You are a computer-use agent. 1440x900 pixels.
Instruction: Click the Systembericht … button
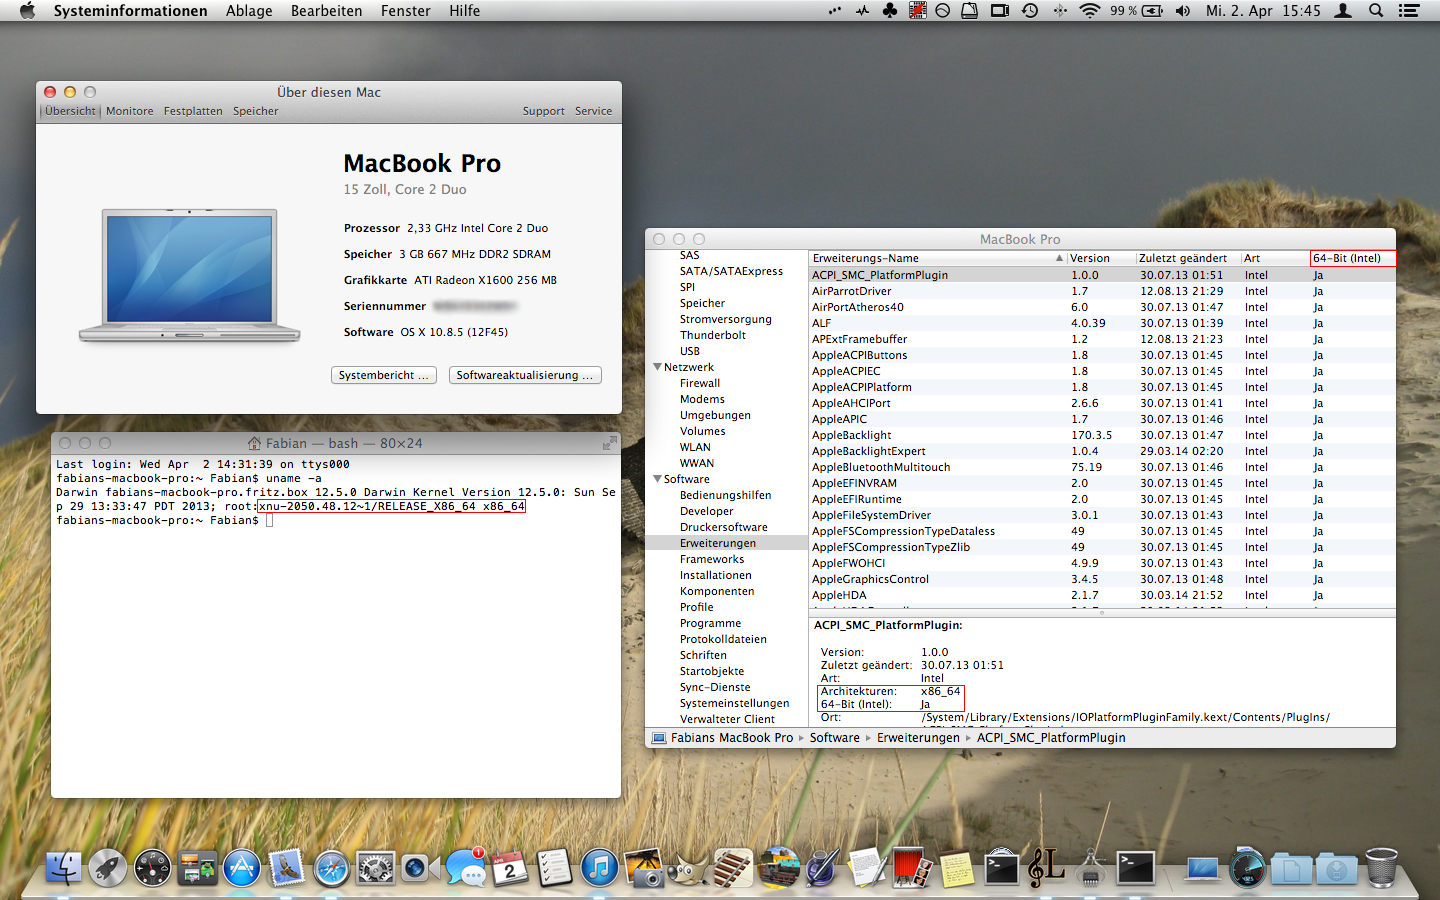click(384, 375)
